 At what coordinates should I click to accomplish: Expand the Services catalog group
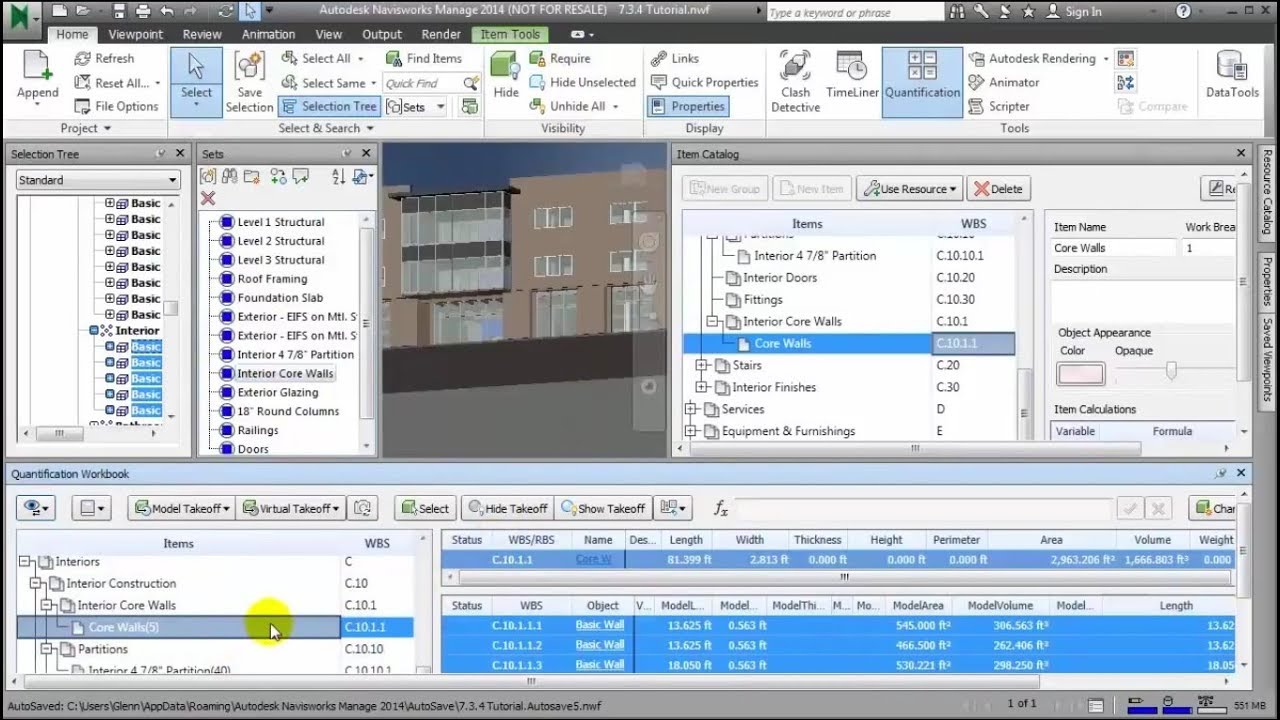pos(690,410)
